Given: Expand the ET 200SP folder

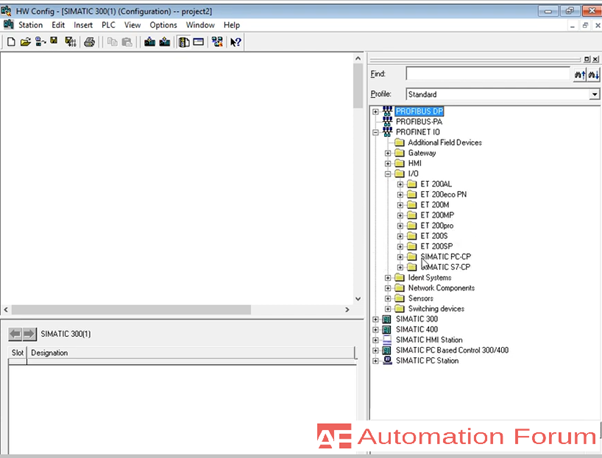Looking at the screenshot, I should coord(400,246).
